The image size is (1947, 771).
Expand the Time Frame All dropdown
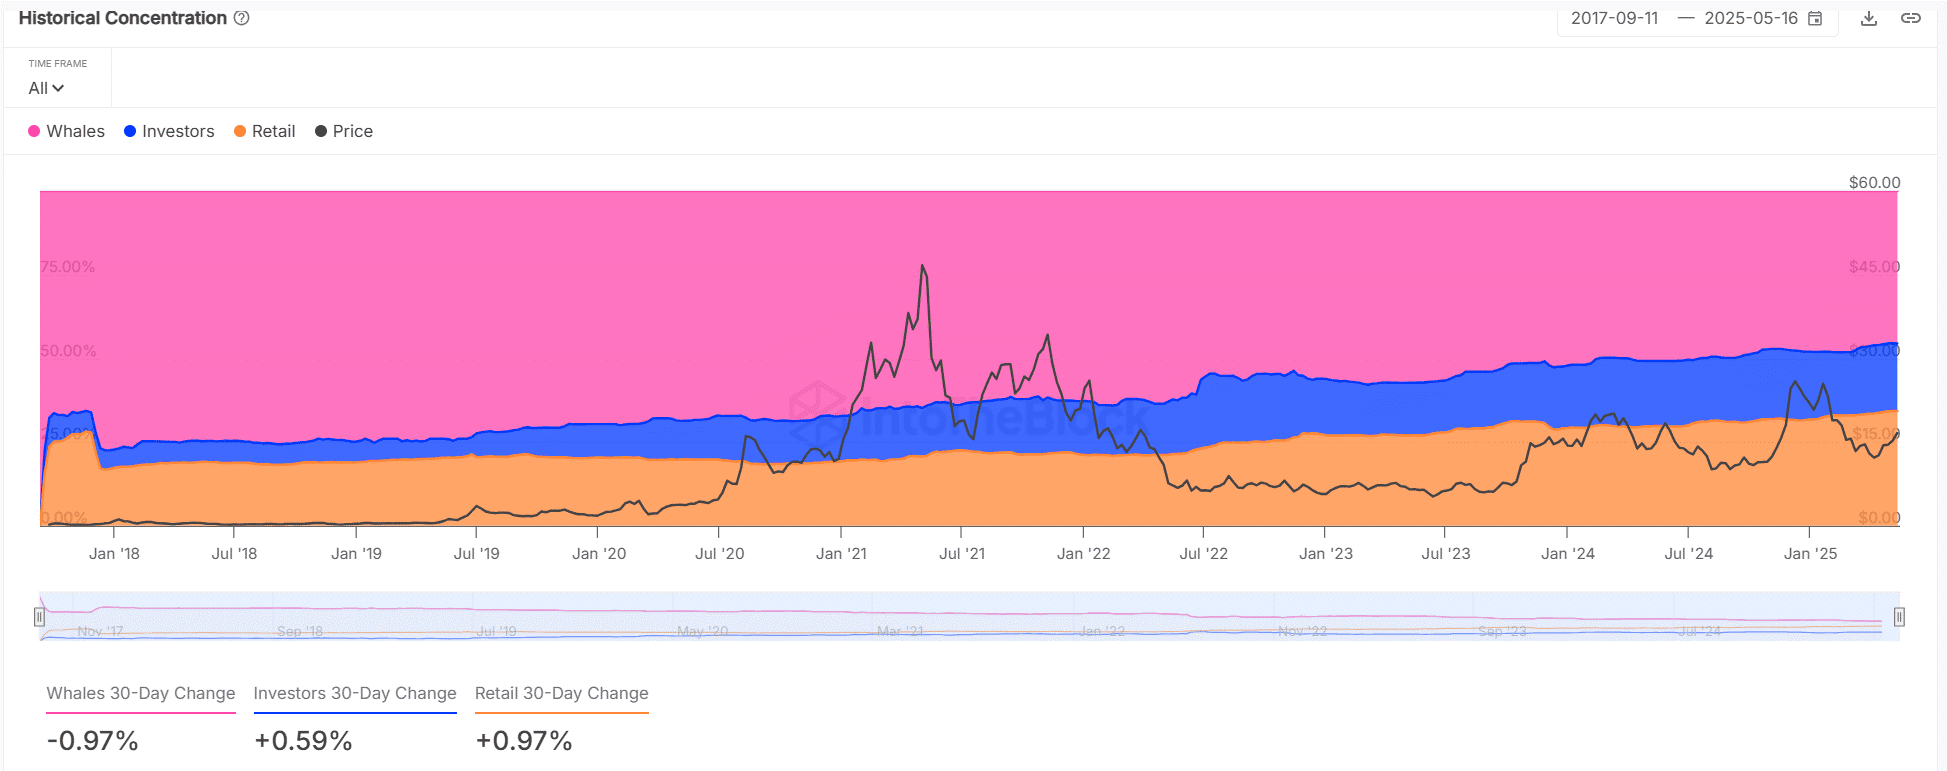tap(46, 88)
